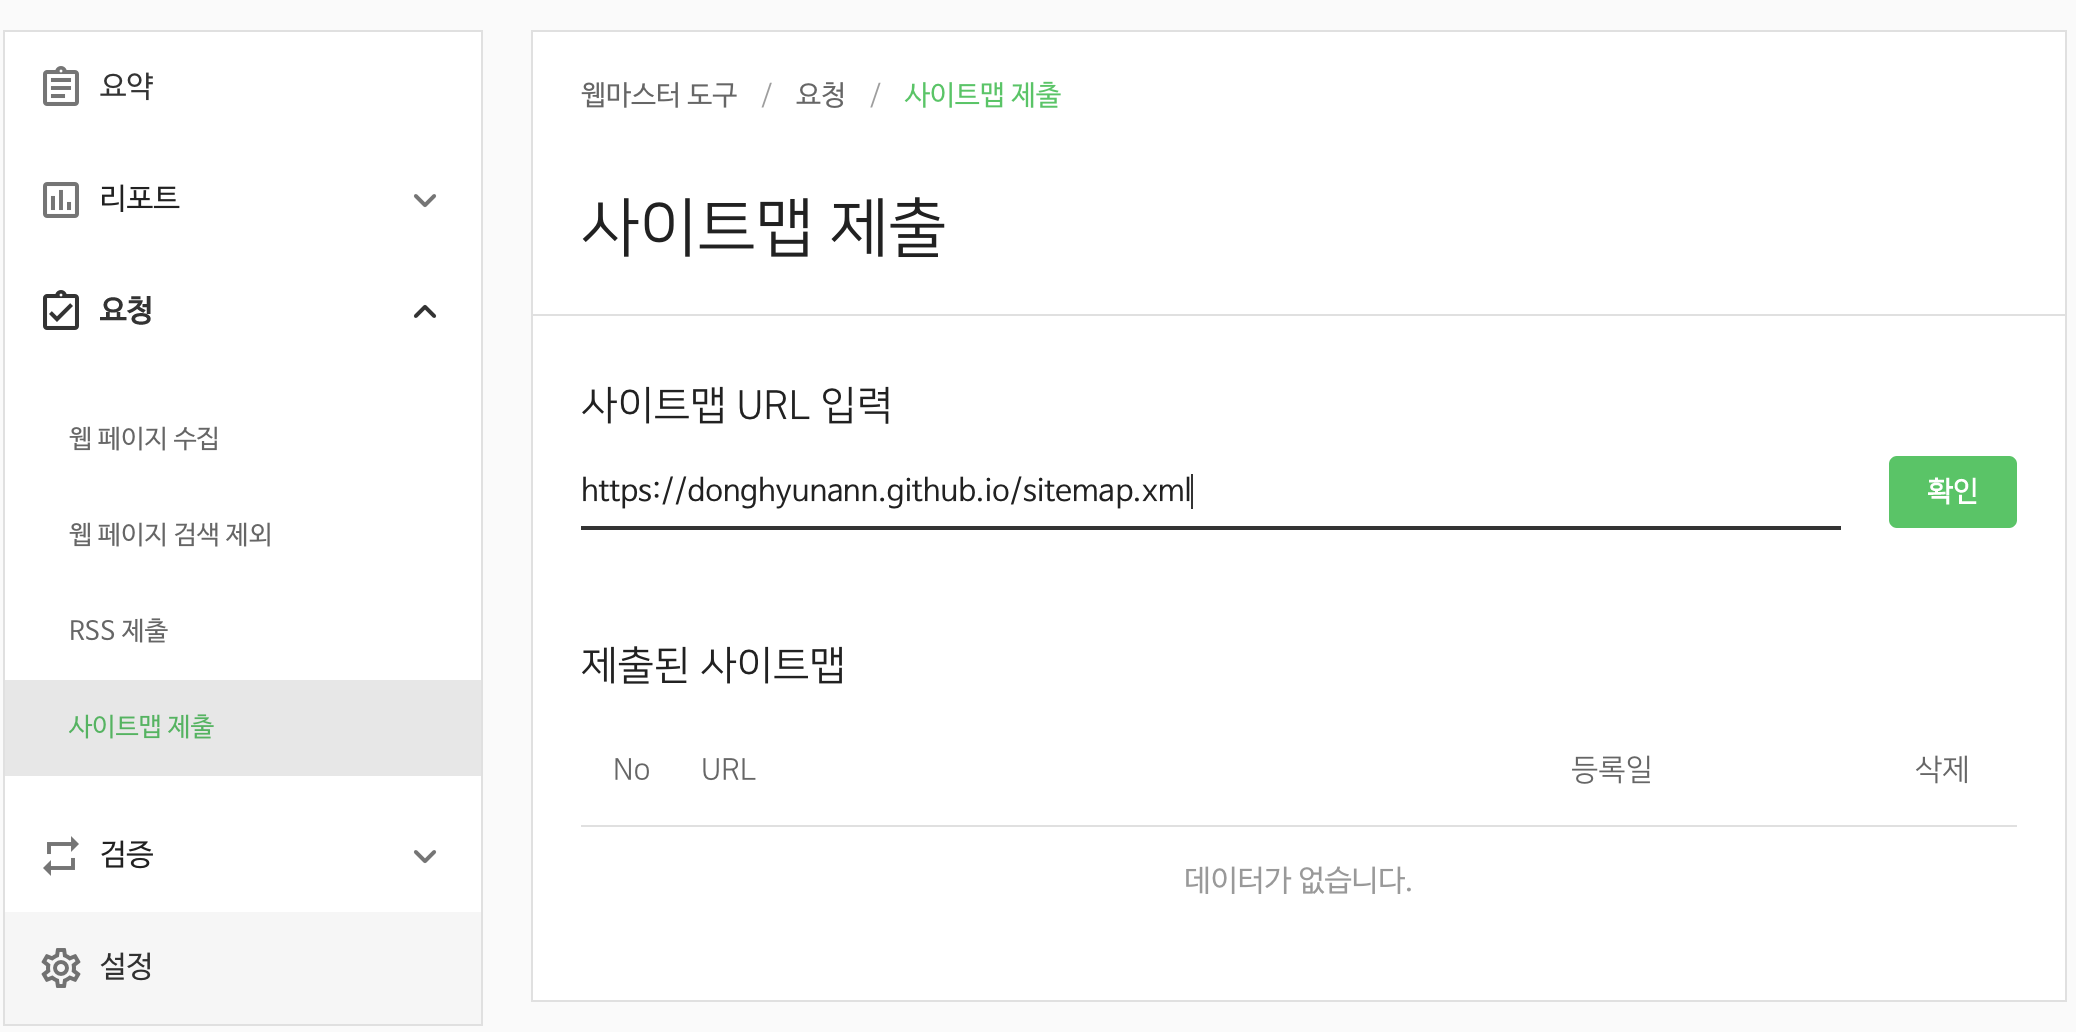
Task: Open the 설정 gear icon
Action: point(61,967)
